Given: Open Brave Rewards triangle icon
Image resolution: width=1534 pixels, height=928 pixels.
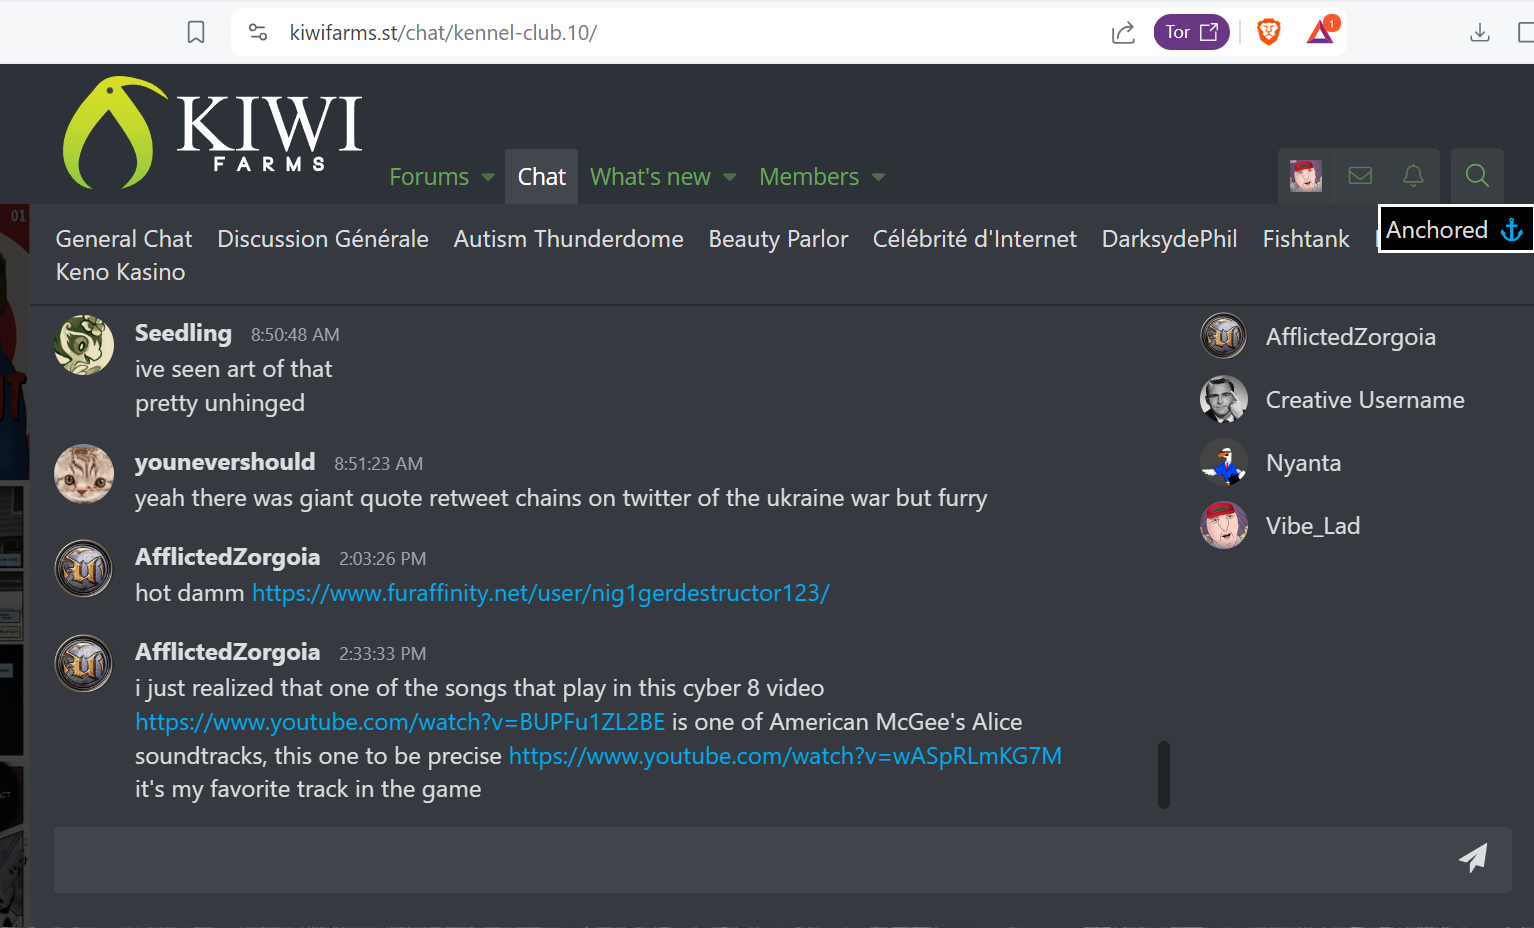Looking at the screenshot, I should point(1322,31).
